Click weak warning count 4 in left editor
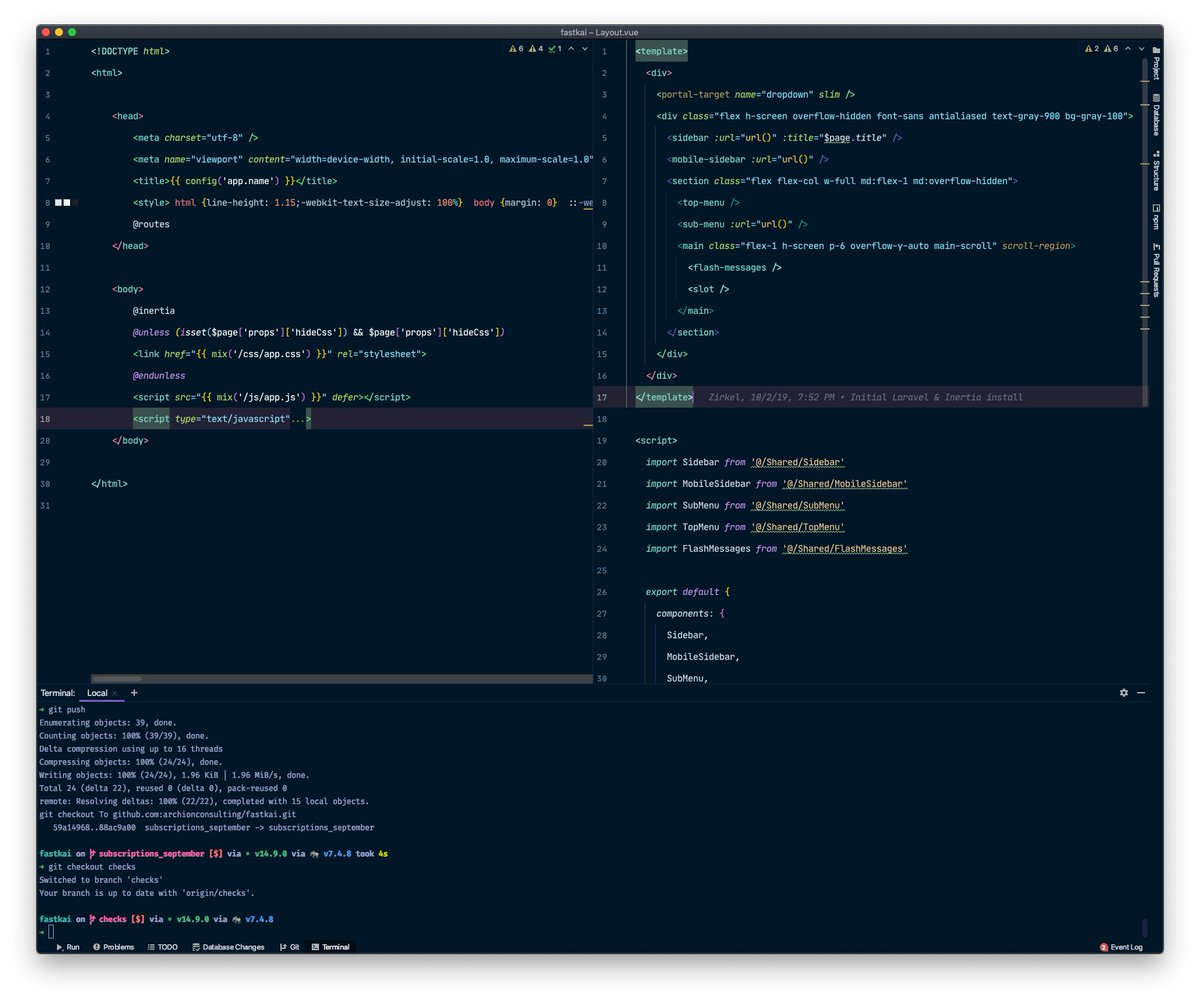Image resolution: width=1200 pixels, height=1002 pixels. [x=536, y=49]
